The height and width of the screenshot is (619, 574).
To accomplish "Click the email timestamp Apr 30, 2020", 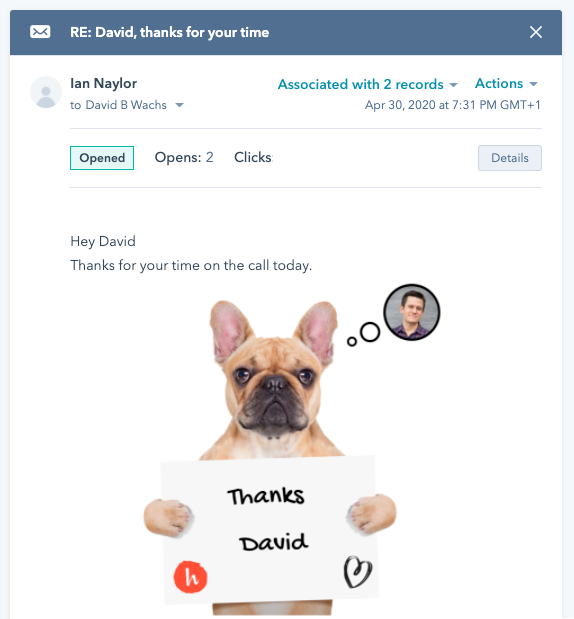I will click(x=452, y=105).
